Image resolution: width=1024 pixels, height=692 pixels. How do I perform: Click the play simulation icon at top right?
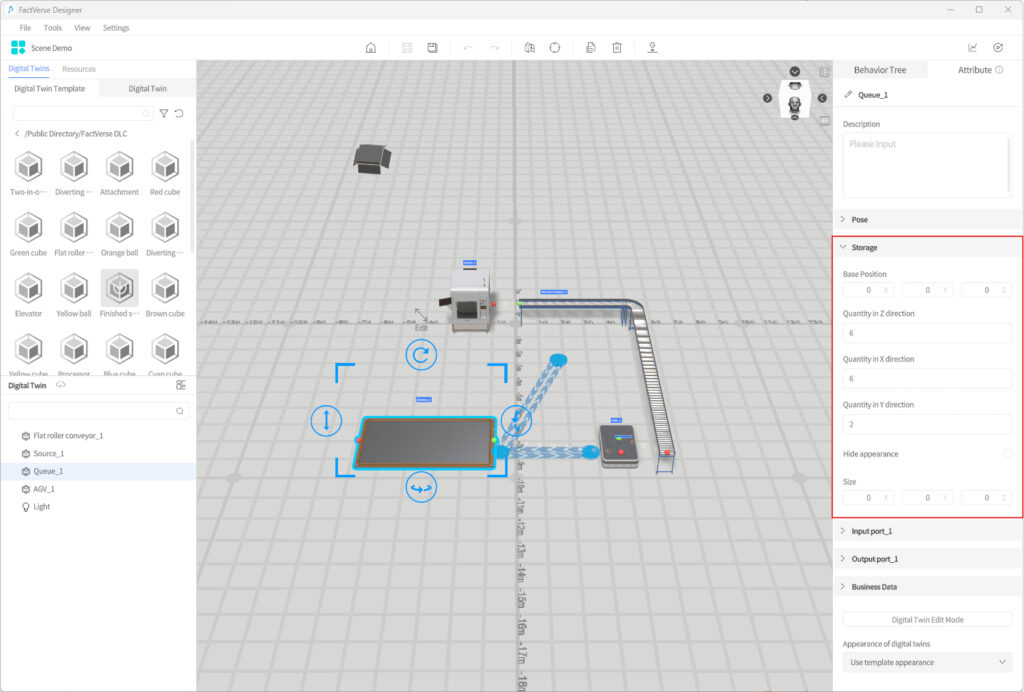(x=998, y=48)
